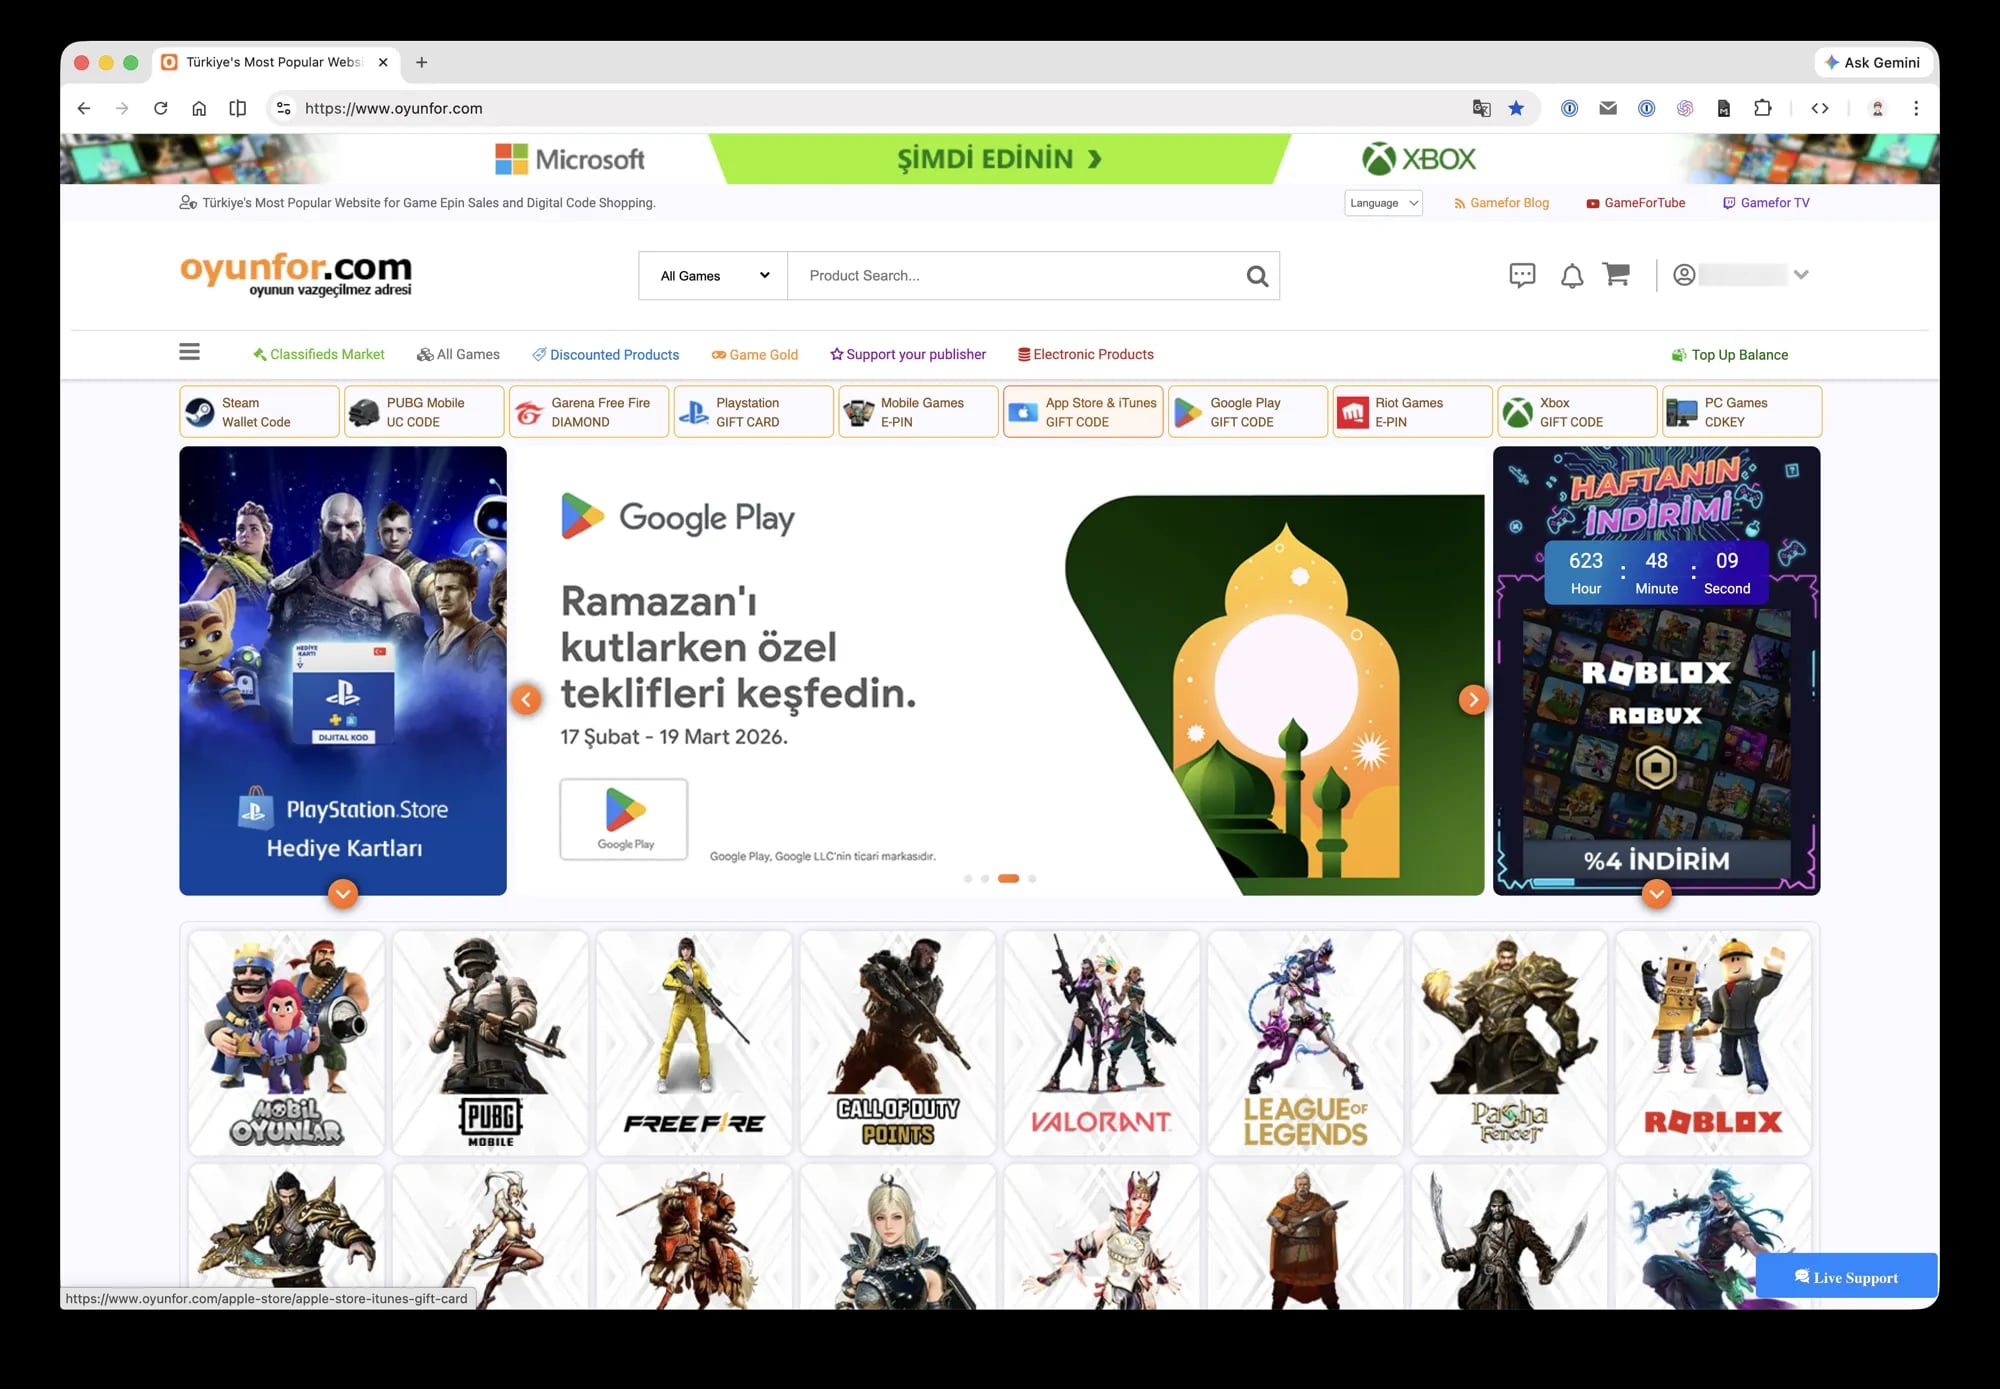This screenshot has height=1389, width=2000.
Task: Click the Google Translate icon in address bar
Action: pyautogui.click(x=1481, y=108)
